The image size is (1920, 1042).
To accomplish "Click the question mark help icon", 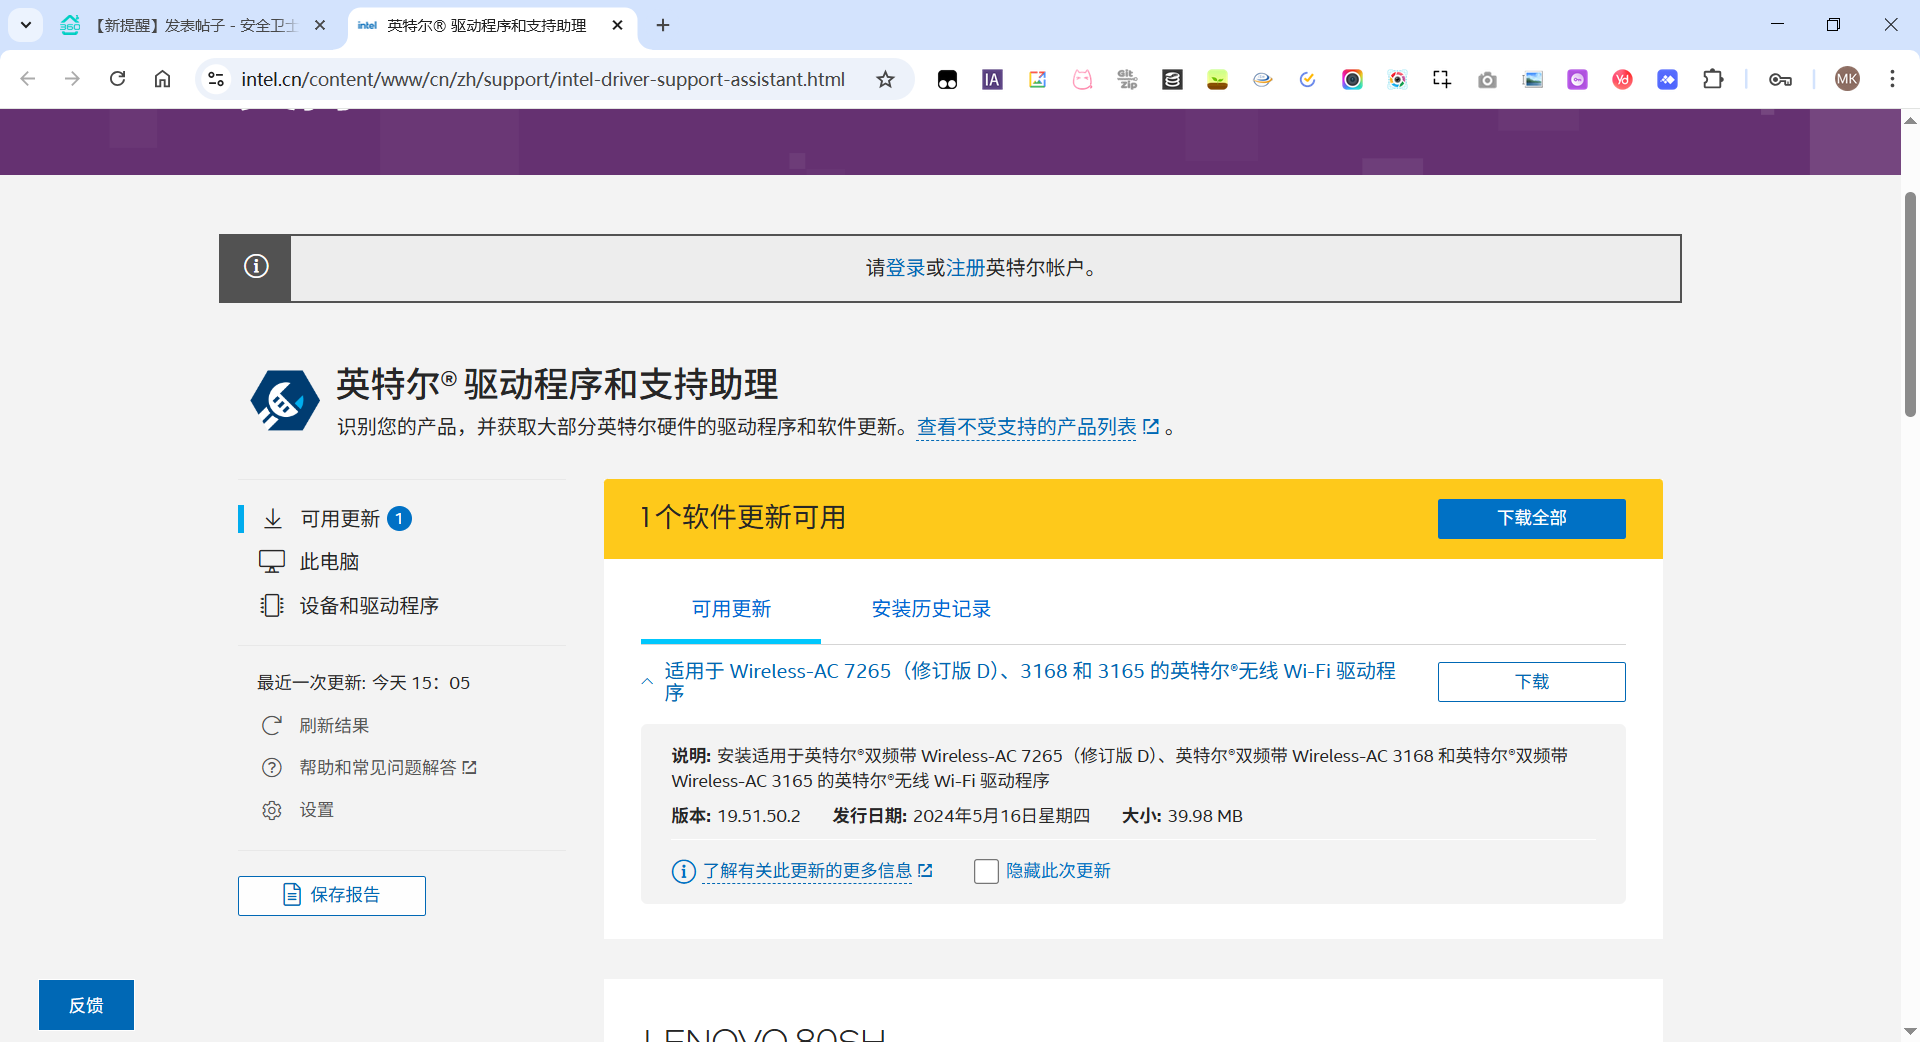I will click(x=272, y=768).
